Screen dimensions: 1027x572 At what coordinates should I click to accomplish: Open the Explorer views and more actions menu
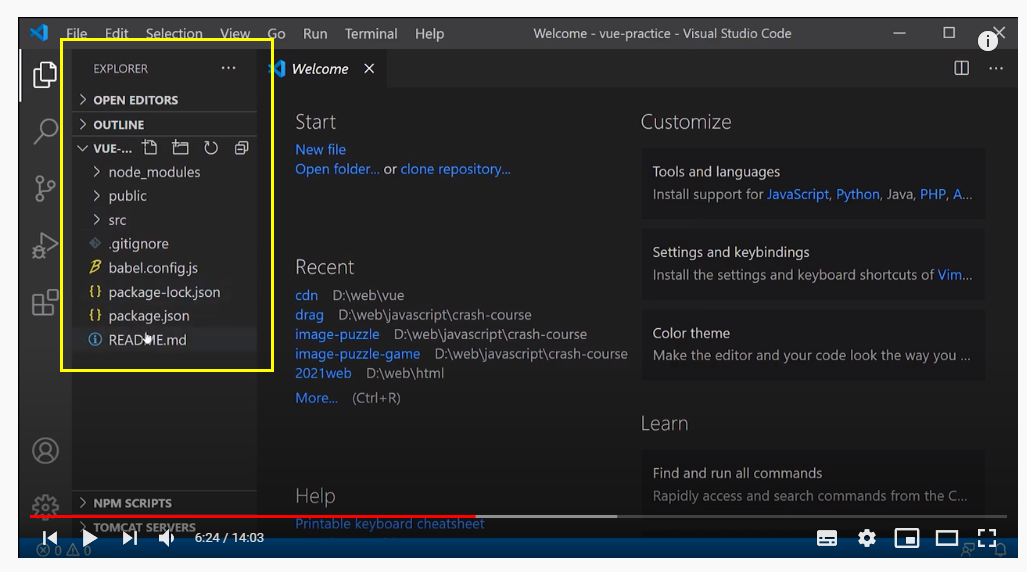tap(228, 68)
